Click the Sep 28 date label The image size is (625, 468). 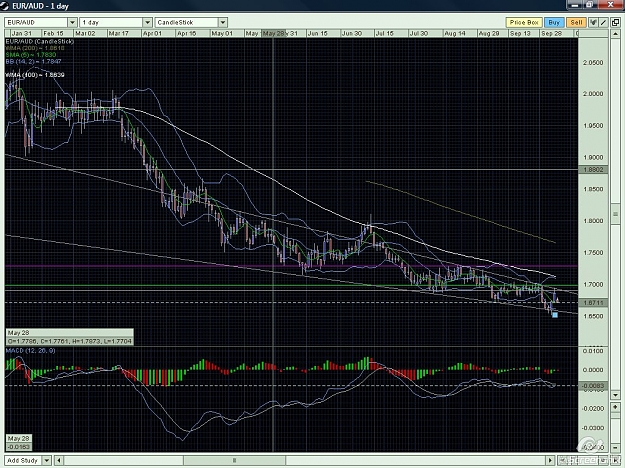pyautogui.click(x=551, y=33)
